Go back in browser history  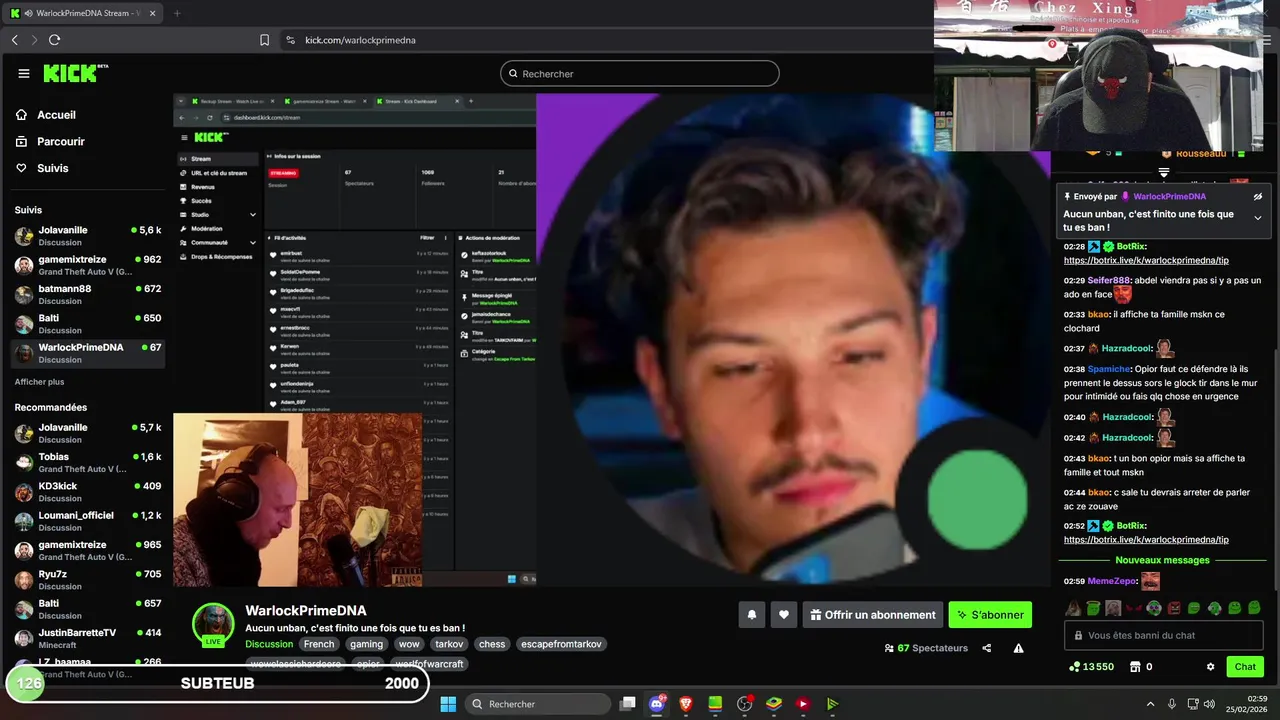click(x=14, y=40)
